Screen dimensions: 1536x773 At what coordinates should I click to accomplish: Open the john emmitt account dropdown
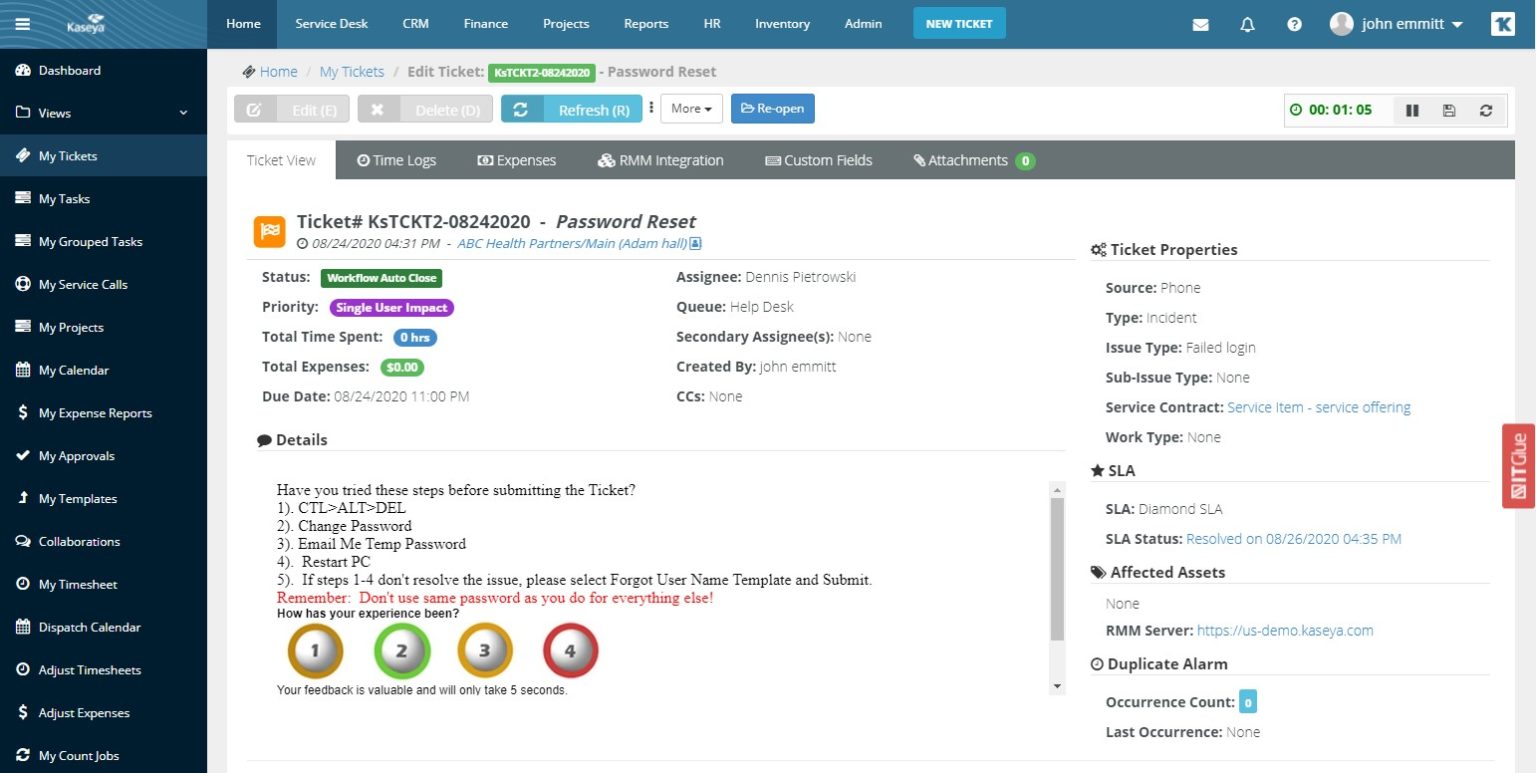1394,23
